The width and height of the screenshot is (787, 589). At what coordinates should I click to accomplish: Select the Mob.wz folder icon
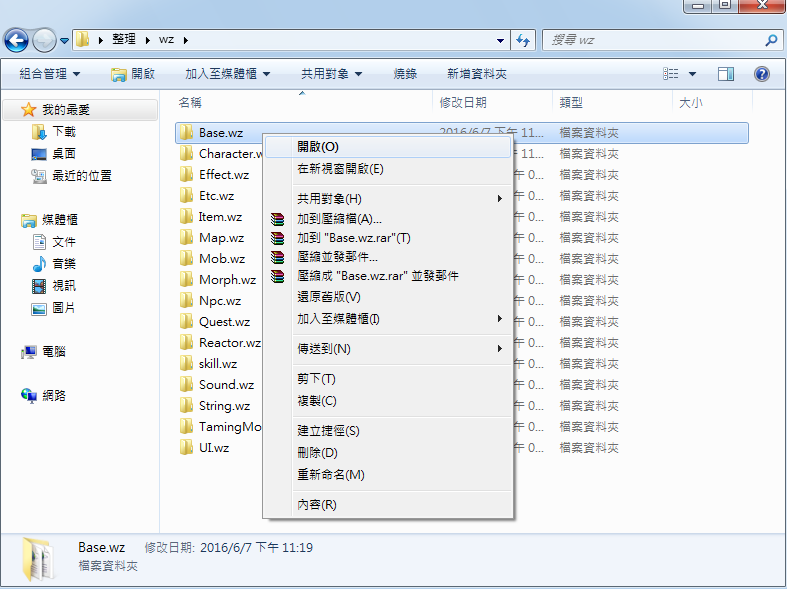click(x=186, y=258)
